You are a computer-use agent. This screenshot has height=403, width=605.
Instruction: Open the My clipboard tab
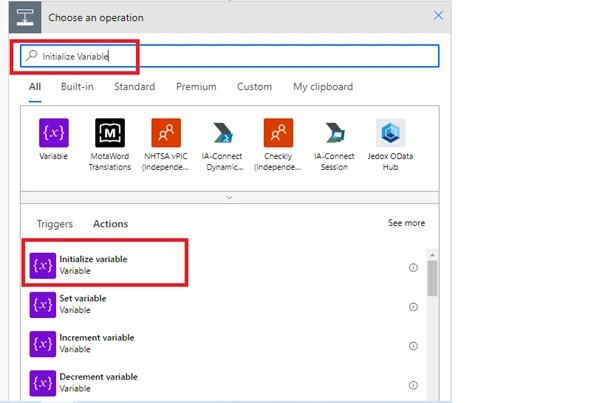point(323,86)
